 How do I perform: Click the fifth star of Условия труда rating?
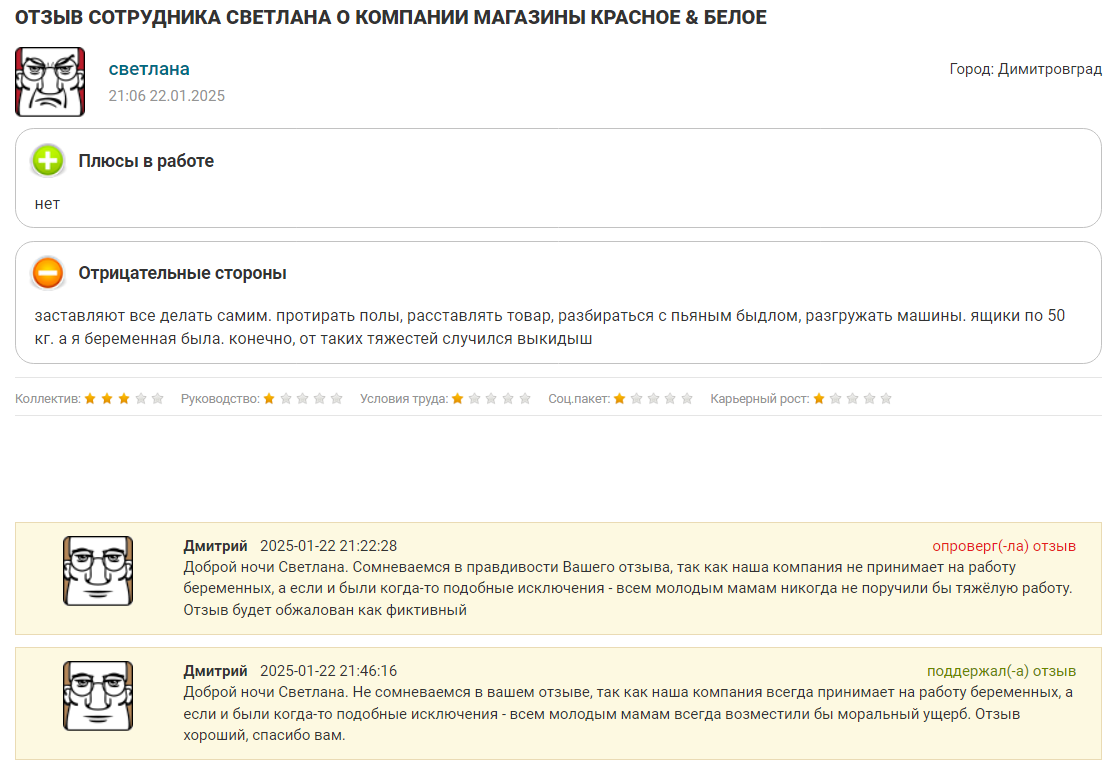525,398
